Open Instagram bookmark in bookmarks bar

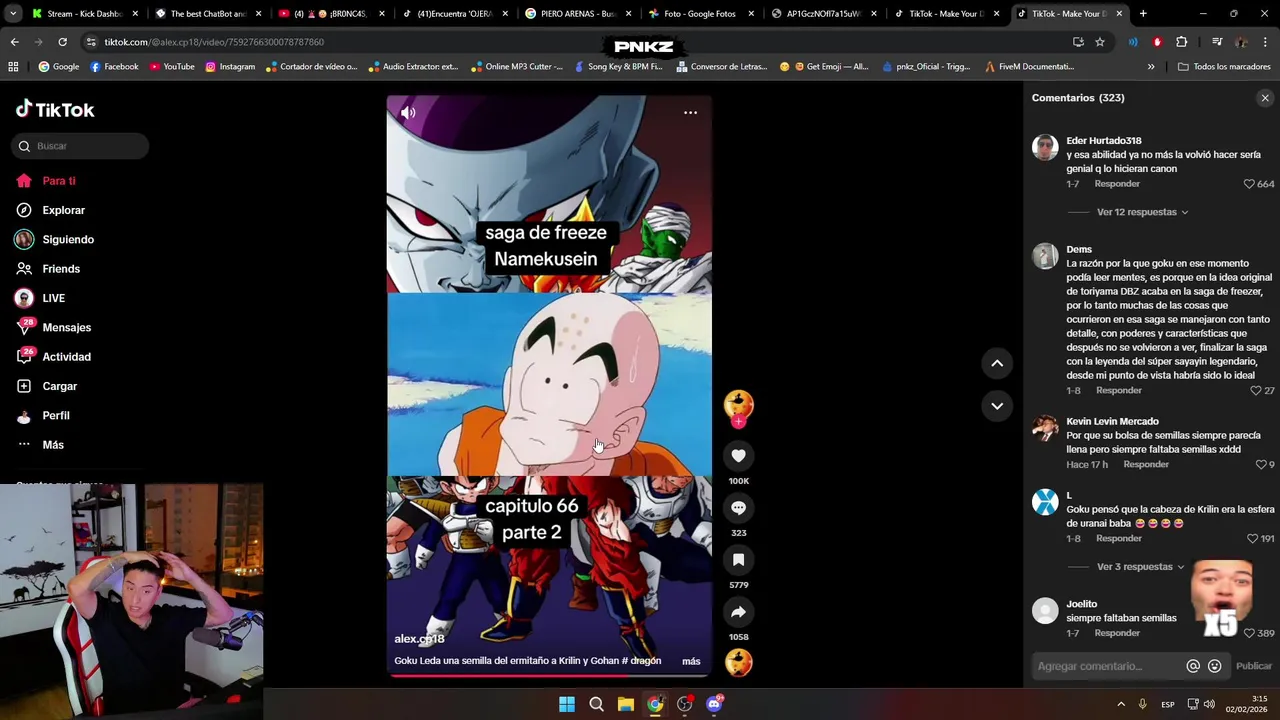point(230,67)
